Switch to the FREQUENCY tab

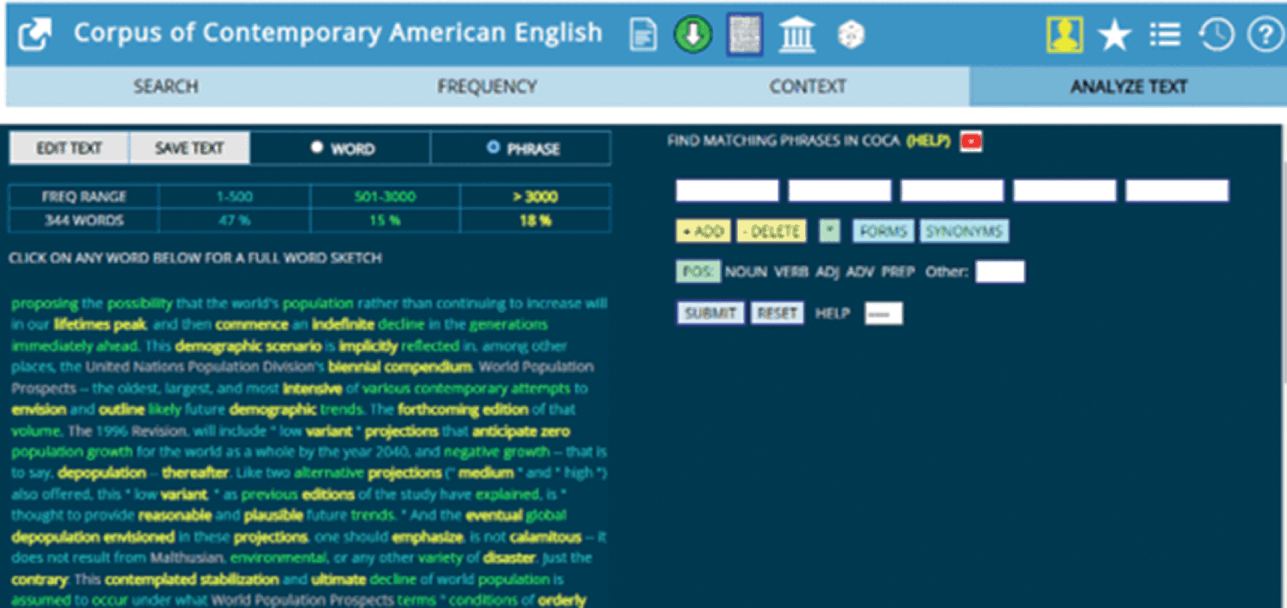pos(487,87)
